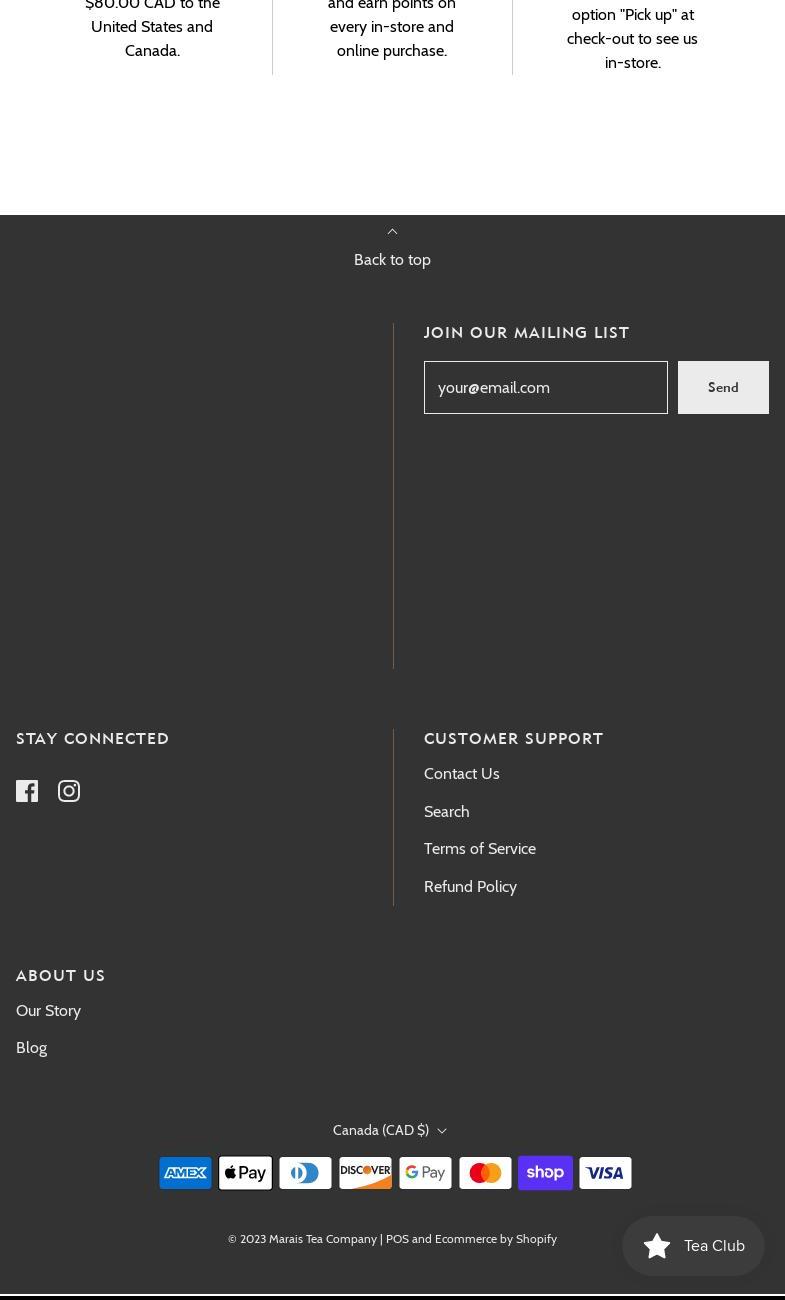Screen dimensions: 785x1300
Task: Open the Facebook page icon
Action: (27, 791)
